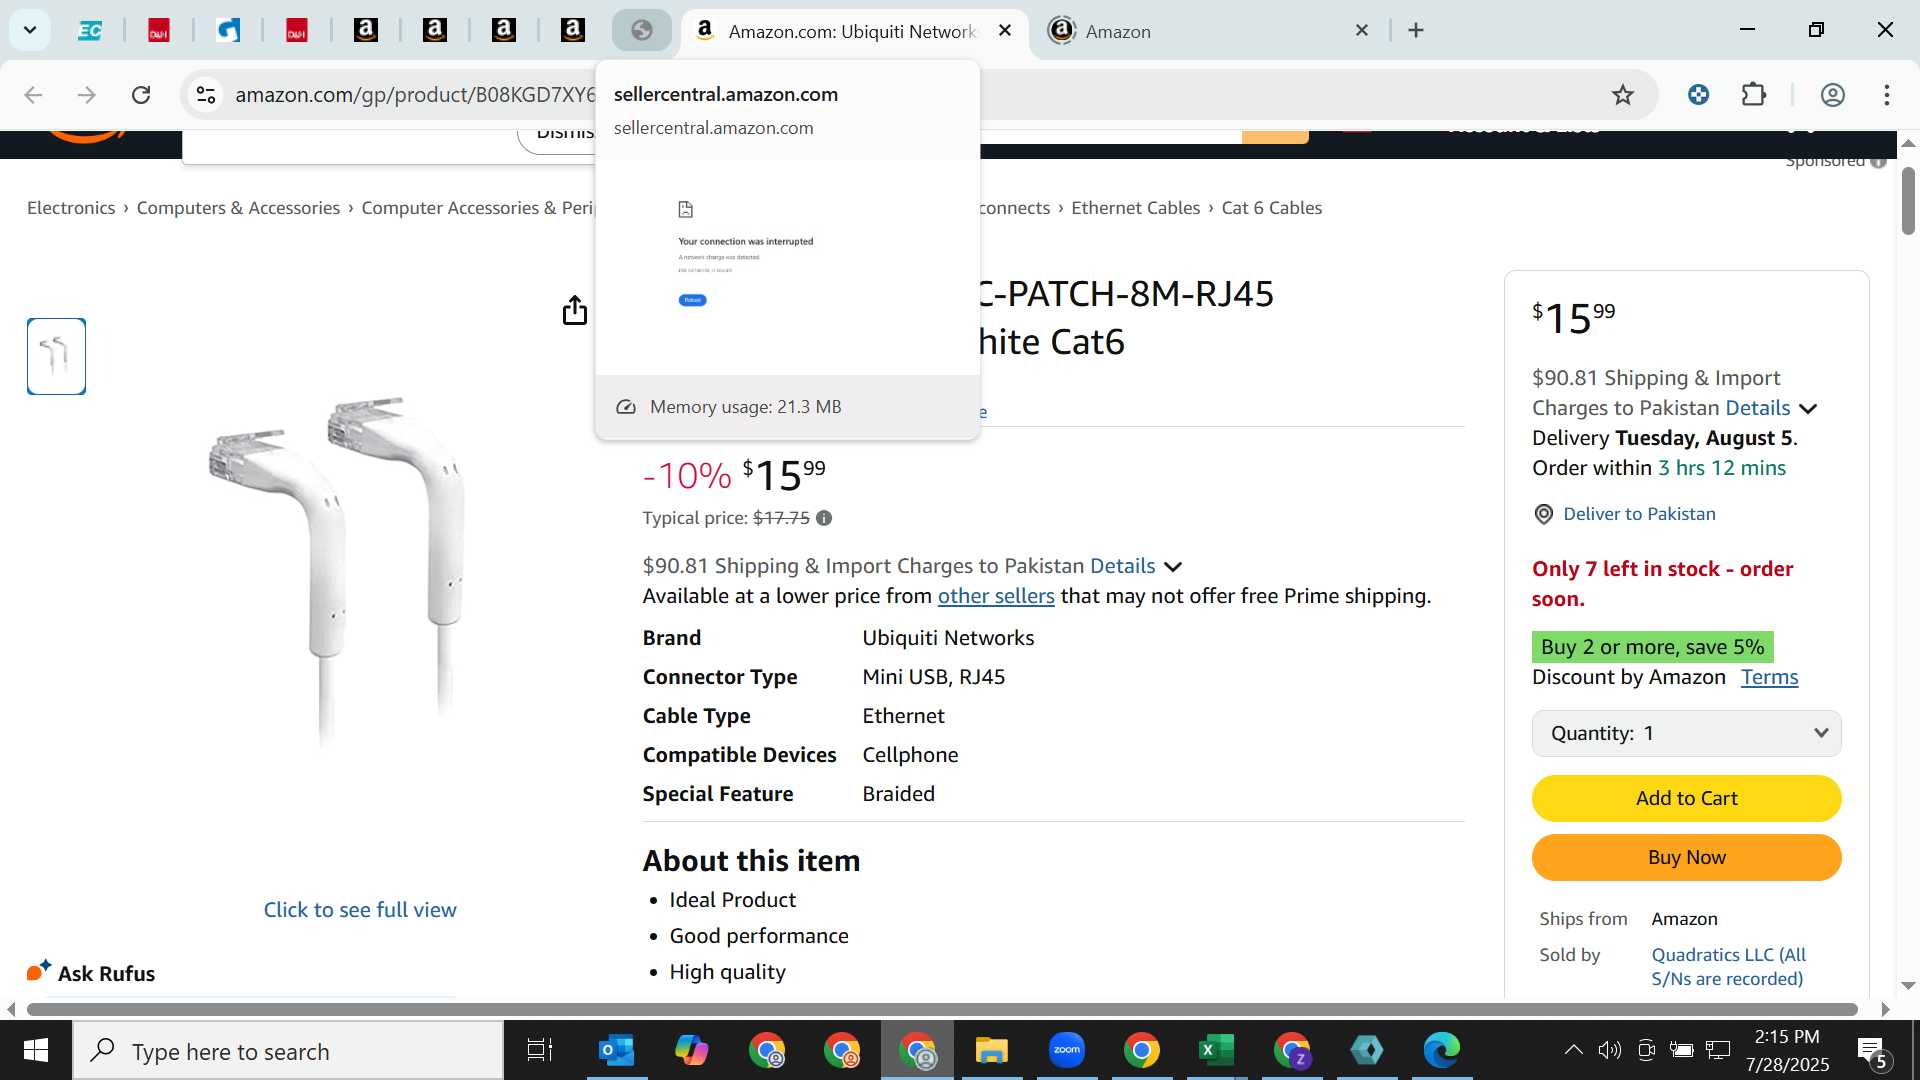Focus the amazon.com address bar
Viewport: 1920px width, 1080px height.
click(x=415, y=95)
